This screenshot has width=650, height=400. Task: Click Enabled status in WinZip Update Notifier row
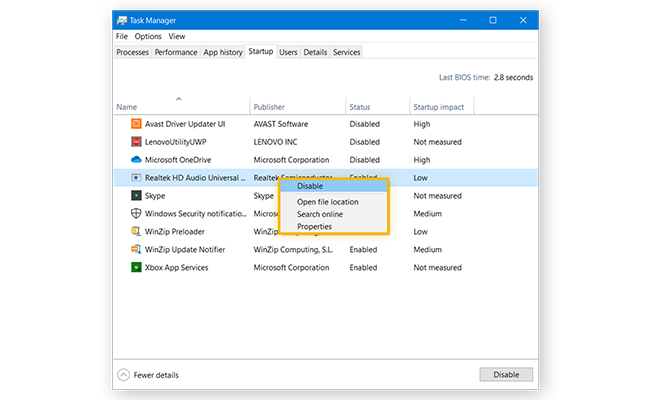[363, 250]
